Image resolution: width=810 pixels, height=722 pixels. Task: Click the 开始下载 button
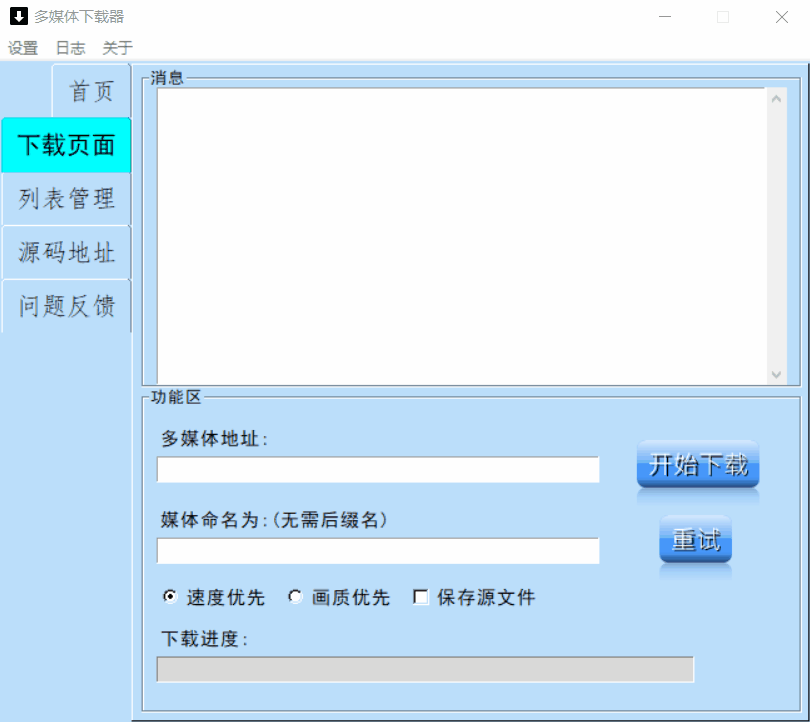point(697,464)
